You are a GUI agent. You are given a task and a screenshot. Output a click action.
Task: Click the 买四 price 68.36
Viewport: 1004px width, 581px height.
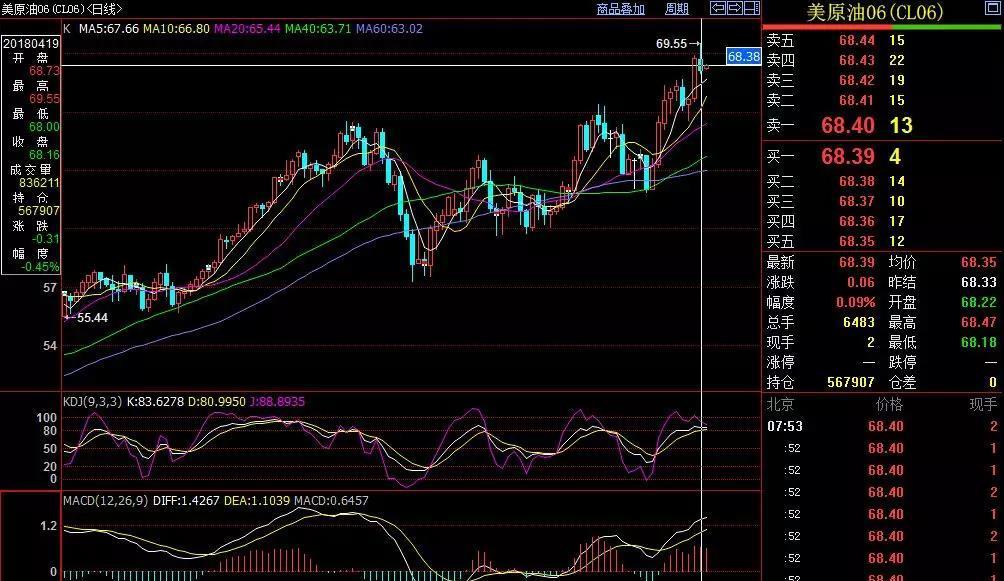(857, 221)
